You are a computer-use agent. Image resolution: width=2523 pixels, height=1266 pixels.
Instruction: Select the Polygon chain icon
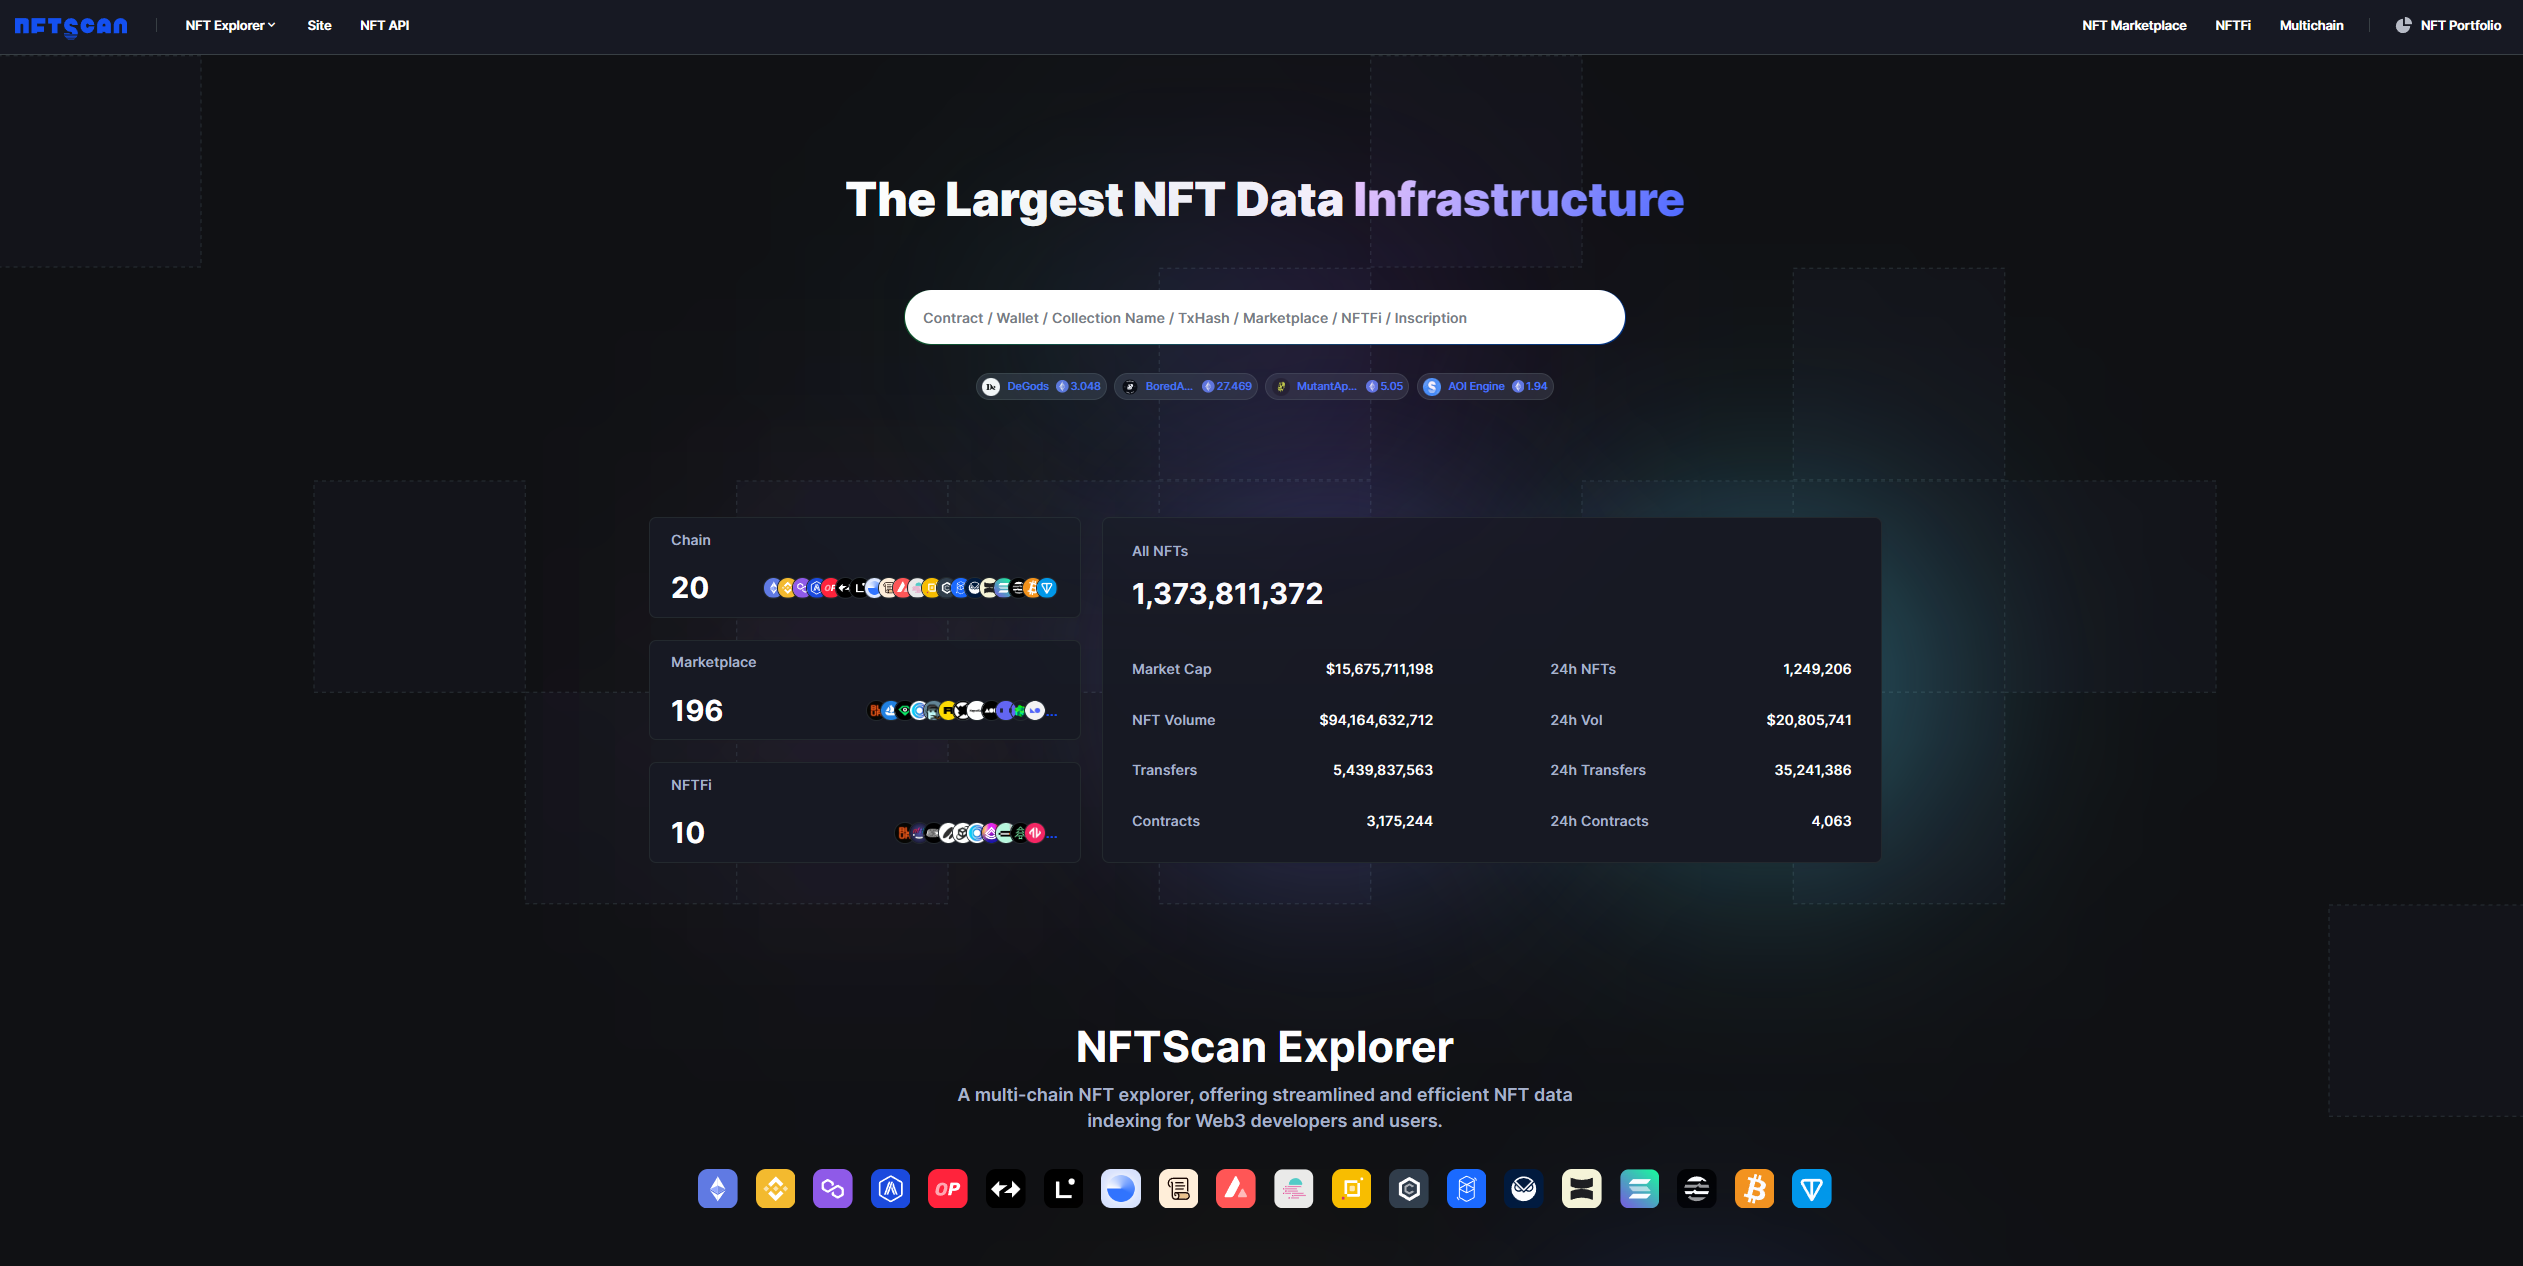click(832, 1189)
